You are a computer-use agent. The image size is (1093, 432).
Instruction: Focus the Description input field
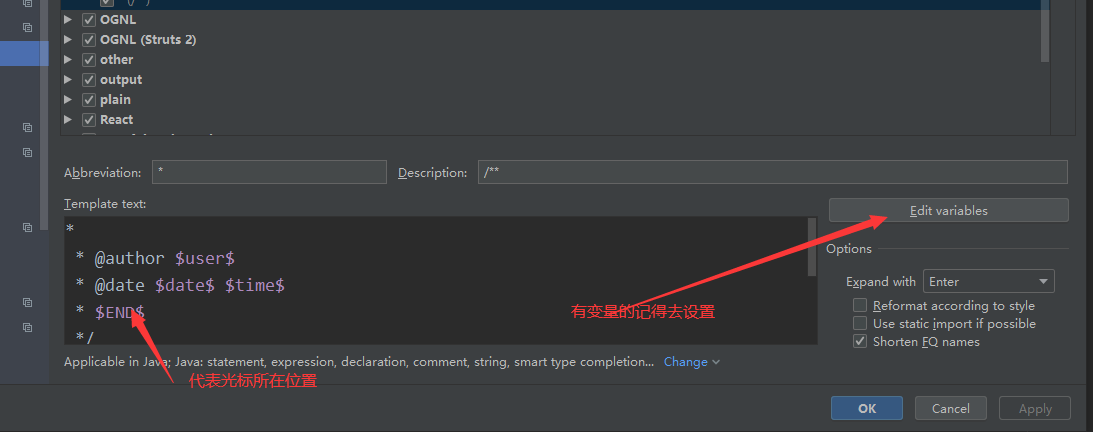[772, 172]
